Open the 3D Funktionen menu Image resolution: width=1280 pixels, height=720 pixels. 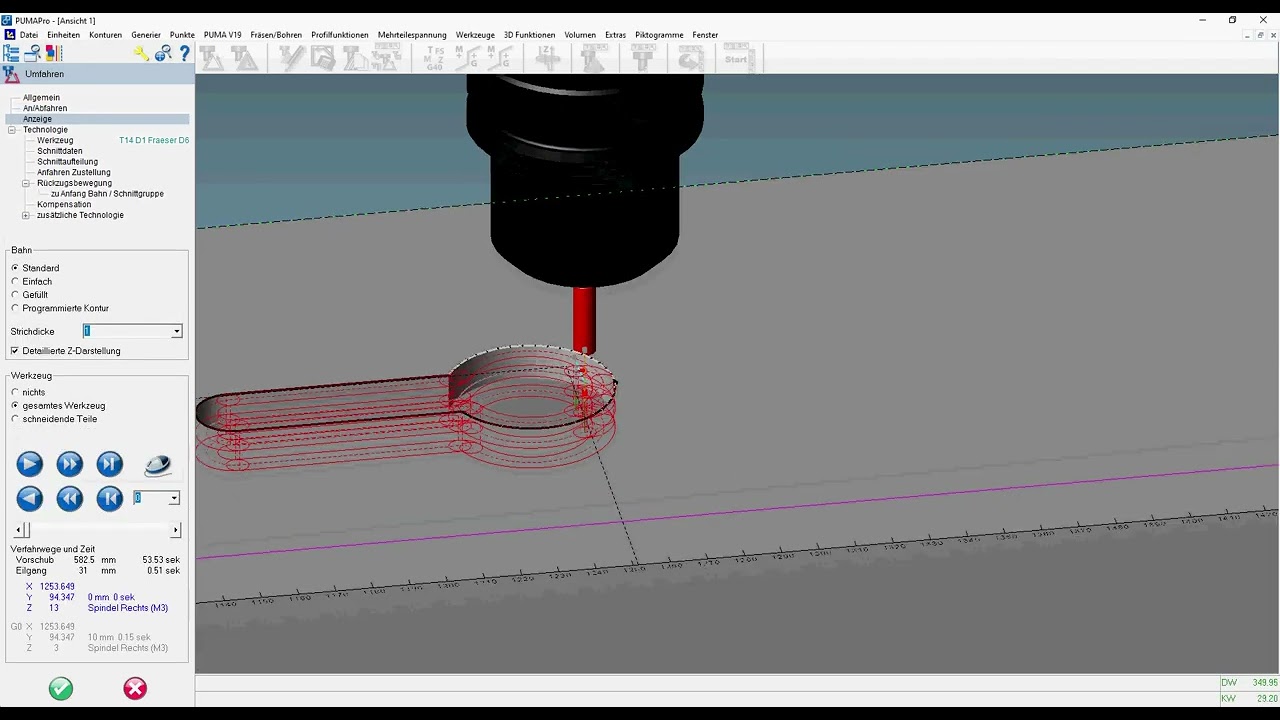[x=529, y=35]
